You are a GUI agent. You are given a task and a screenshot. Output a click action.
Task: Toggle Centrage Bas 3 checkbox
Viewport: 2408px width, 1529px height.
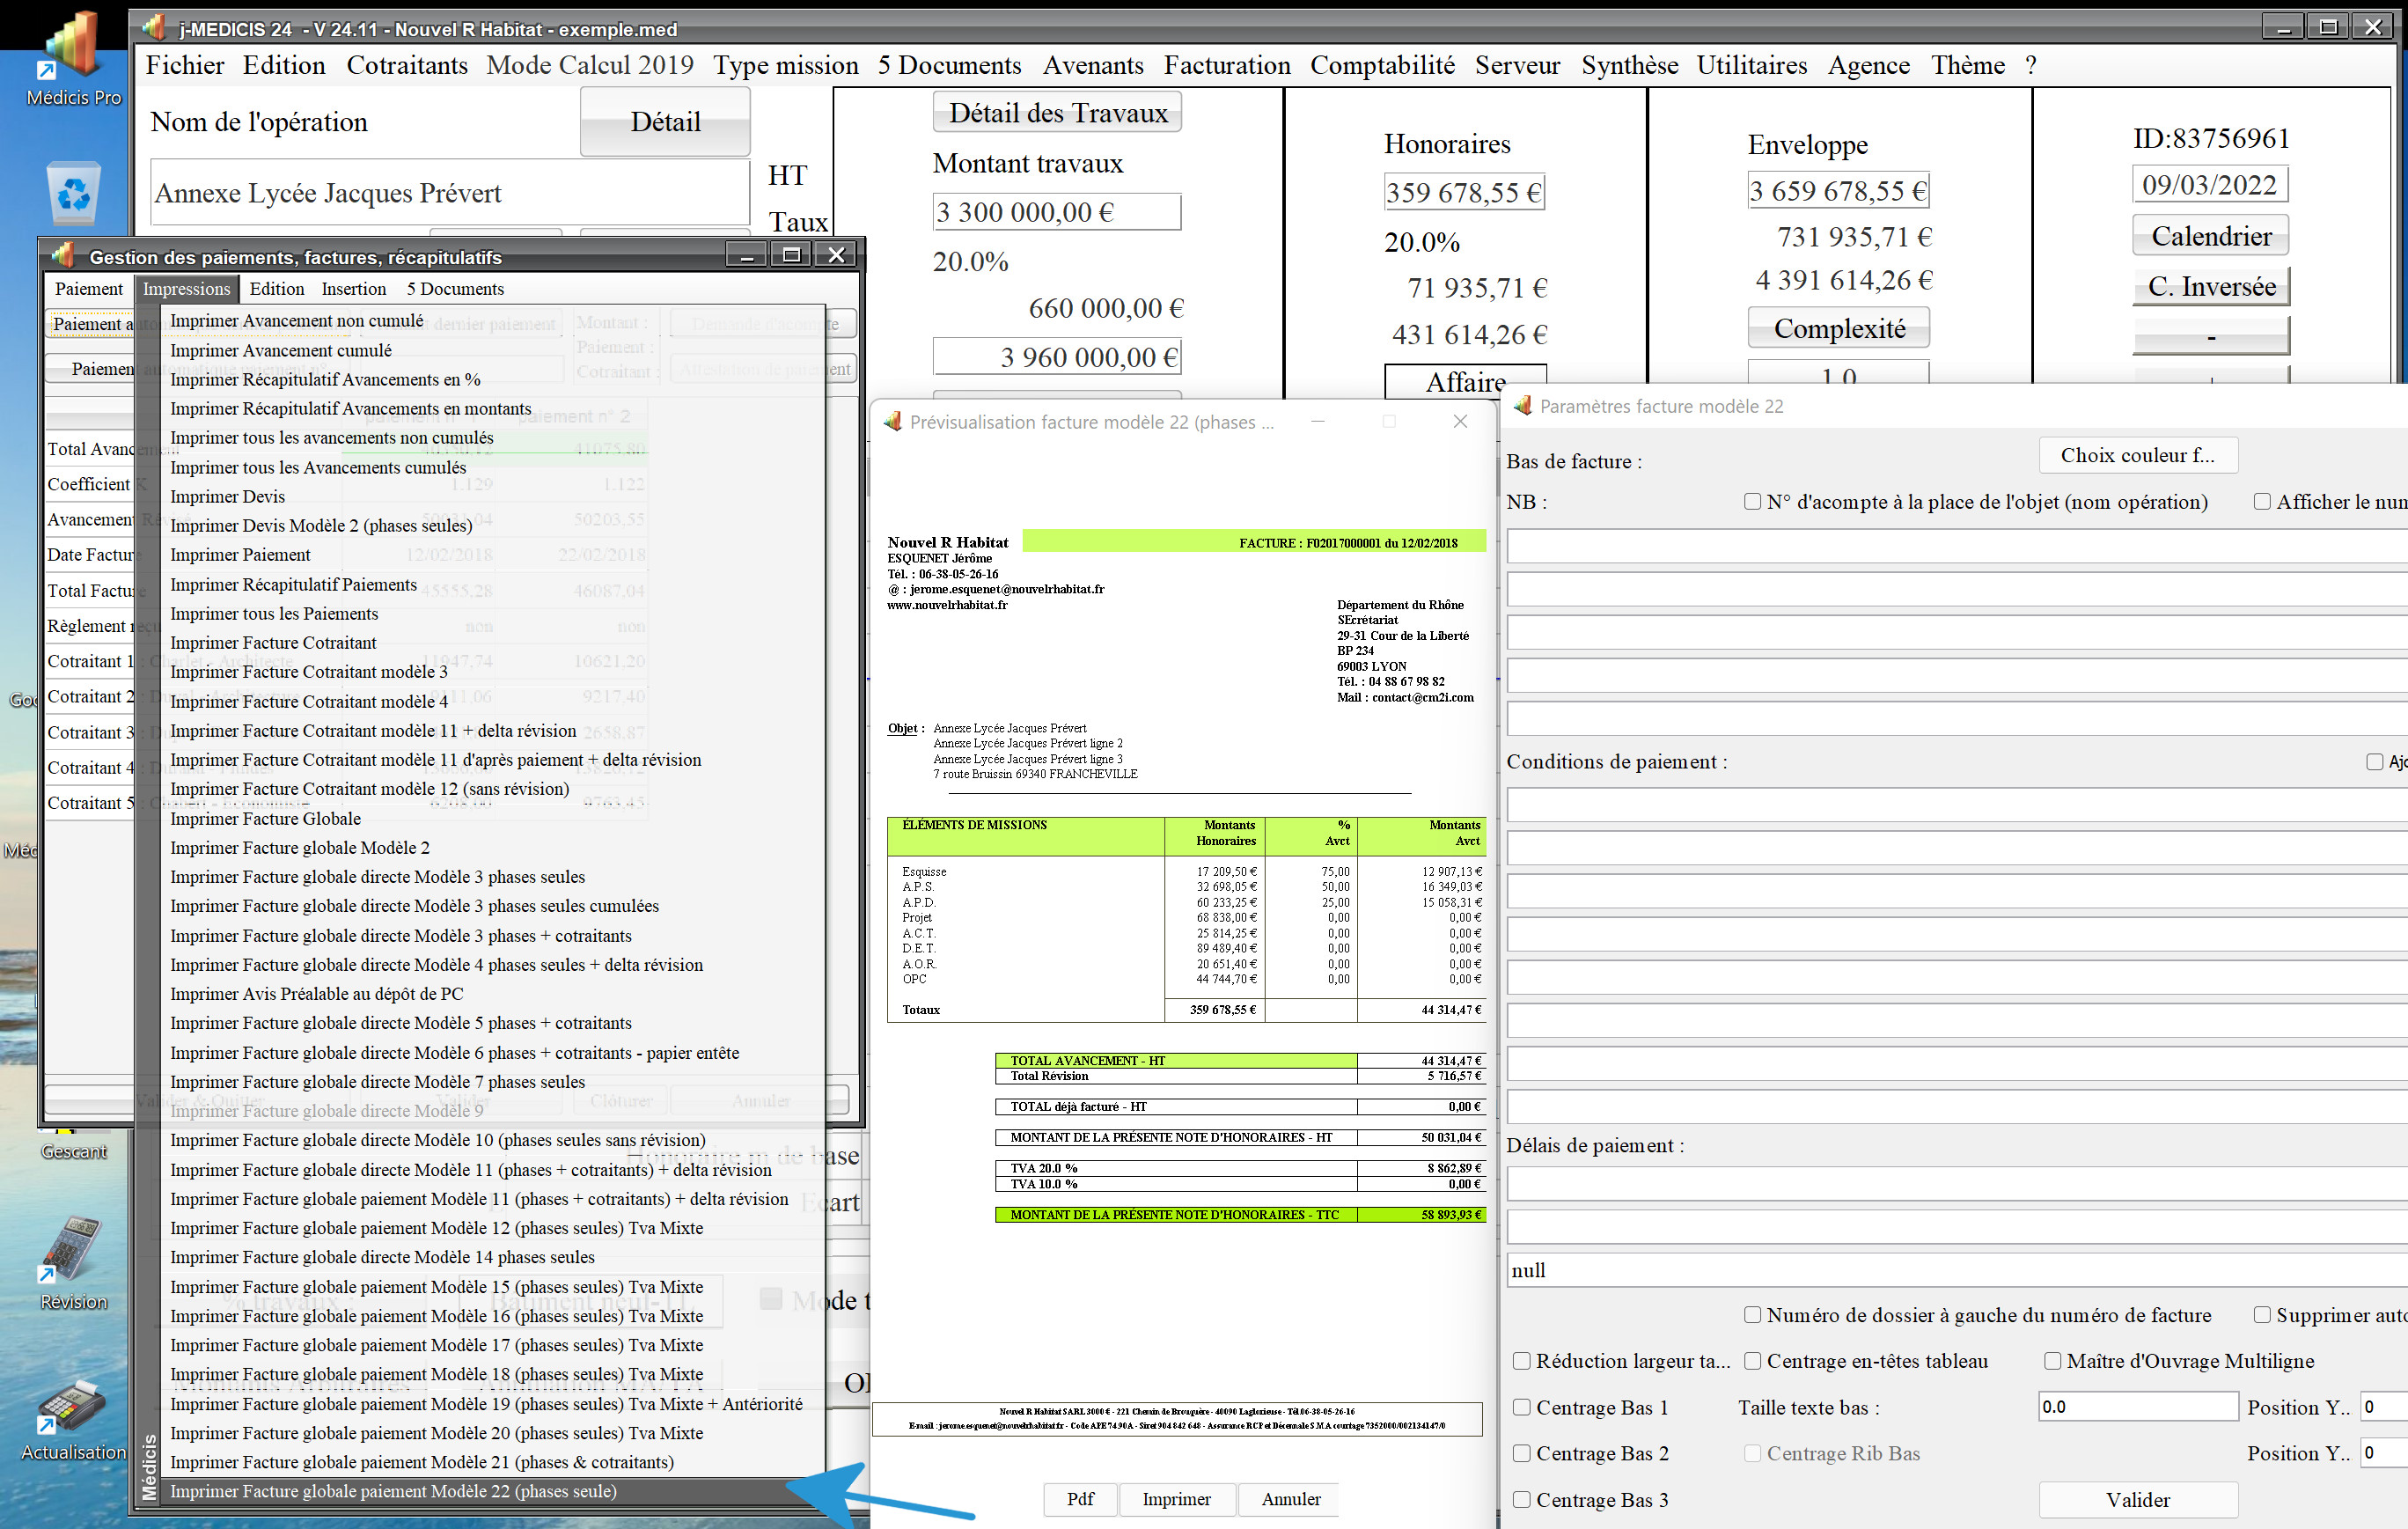tap(1521, 1498)
